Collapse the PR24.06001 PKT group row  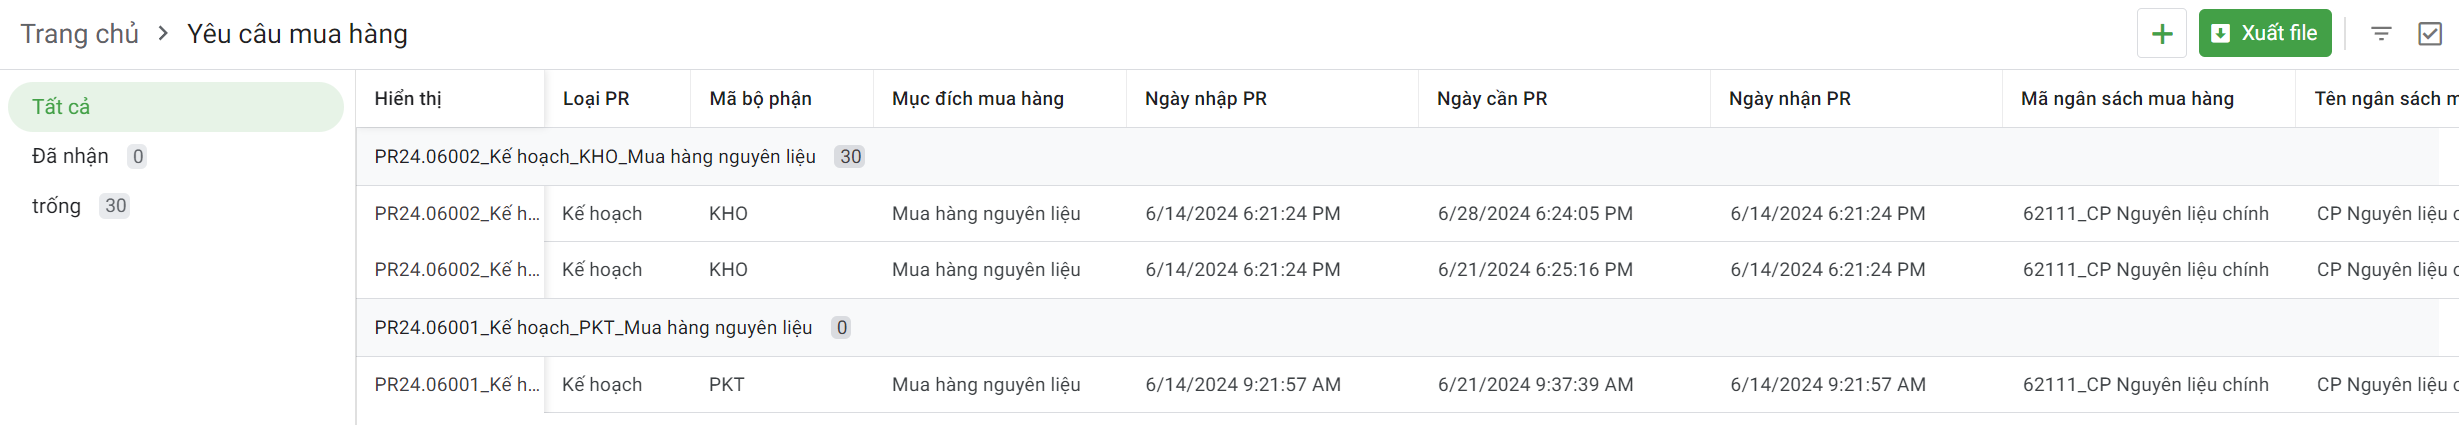pyautogui.click(x=593, y=328)
